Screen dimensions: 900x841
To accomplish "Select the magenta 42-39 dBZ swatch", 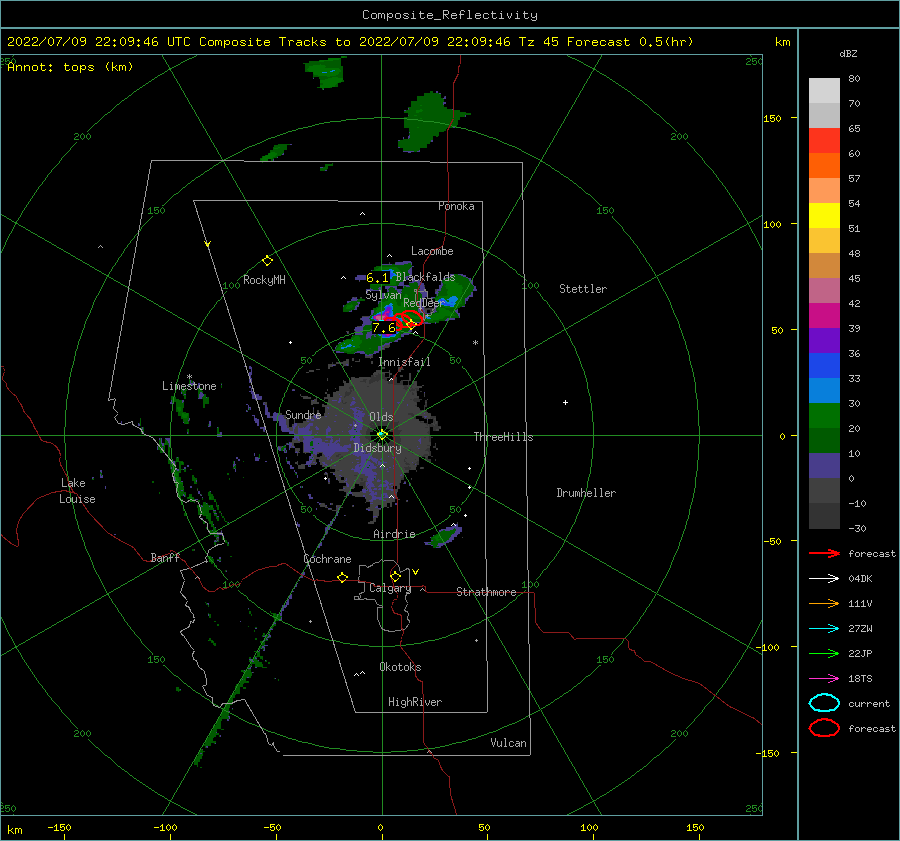I will click(824, 316).
